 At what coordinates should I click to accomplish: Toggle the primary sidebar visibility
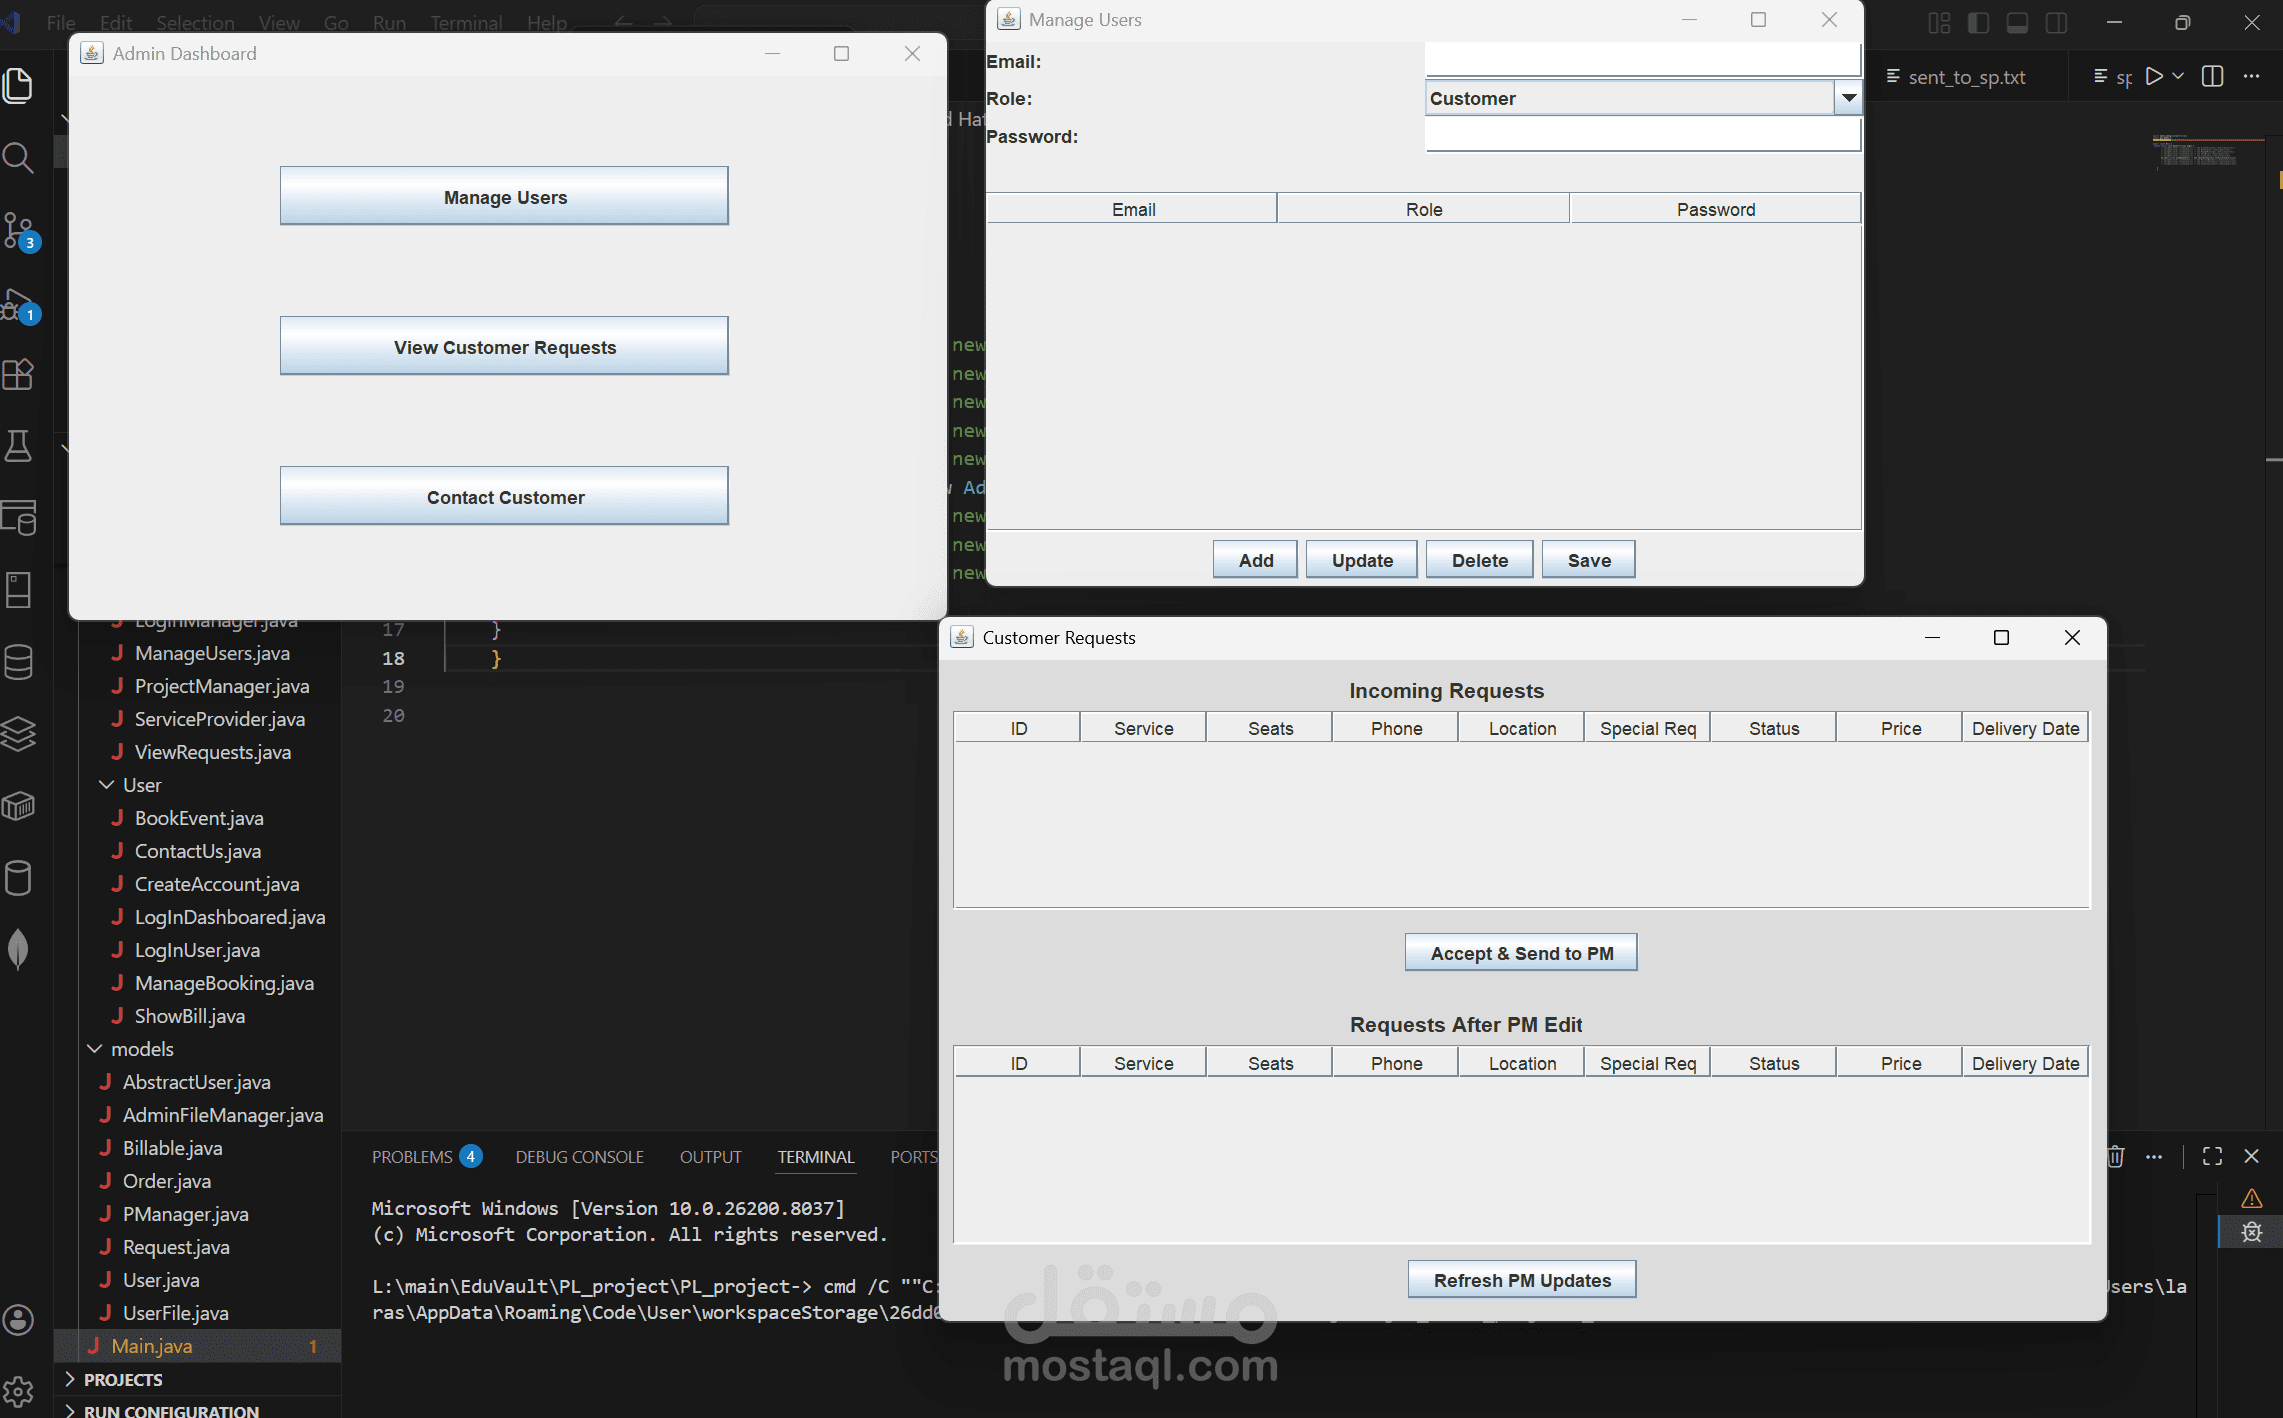(1978, 22)
